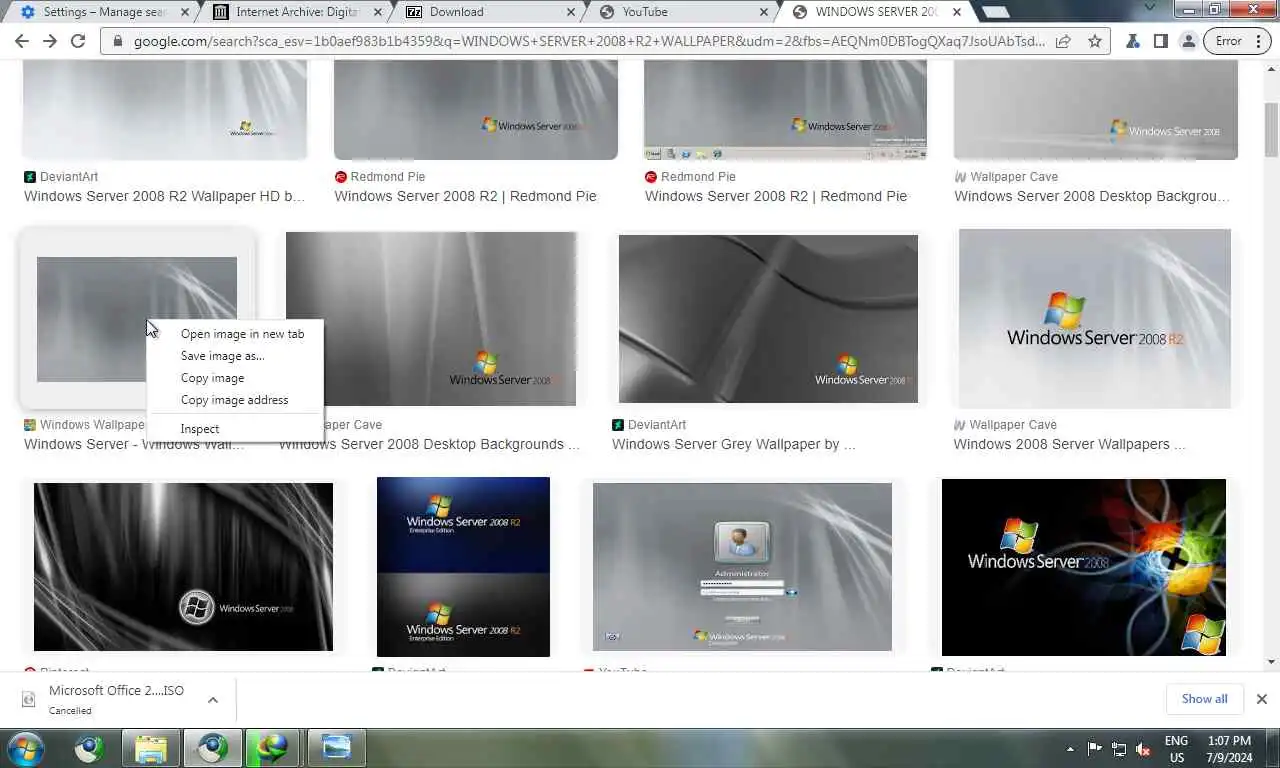This screenshot has width=1280, height=768.
Task: Open Windows Server 2008 Desktop Backgrou... Wallpaper Cave link
Action: point(1092,196)
